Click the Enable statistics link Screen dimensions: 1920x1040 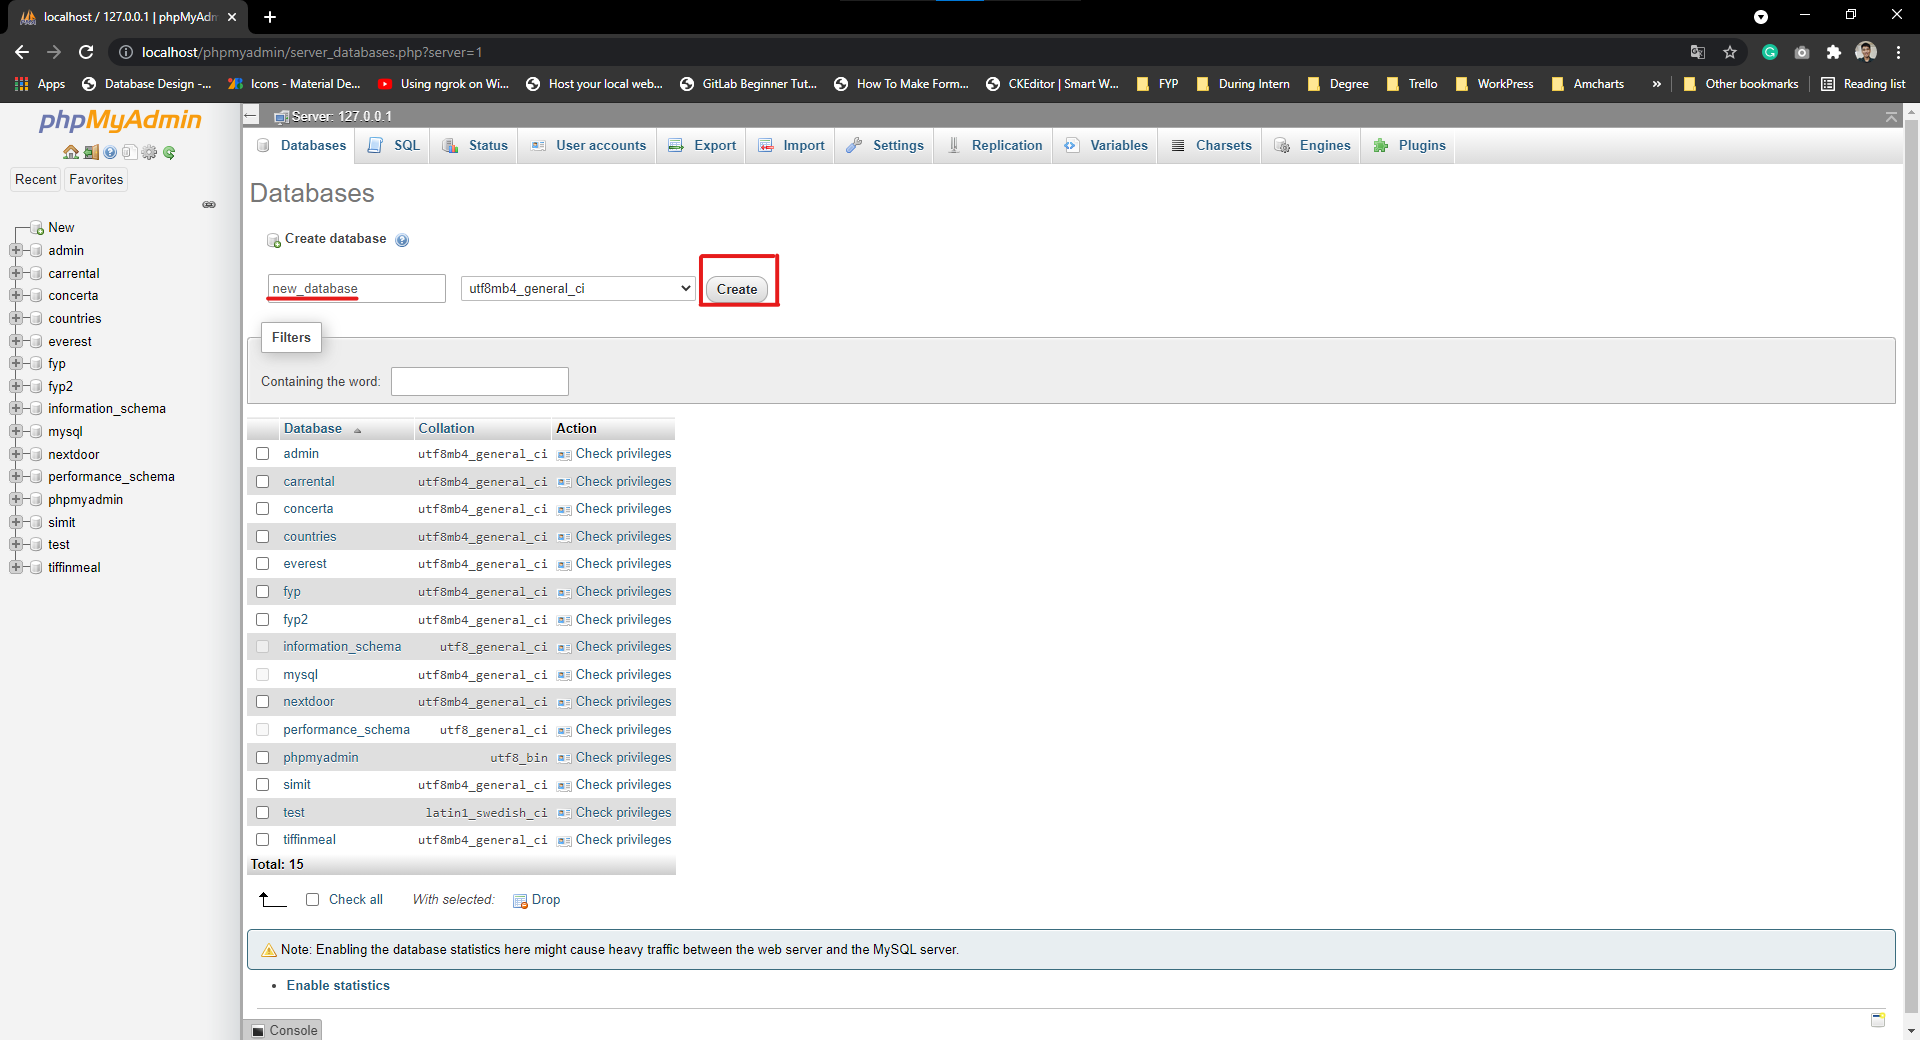(338, 985)
